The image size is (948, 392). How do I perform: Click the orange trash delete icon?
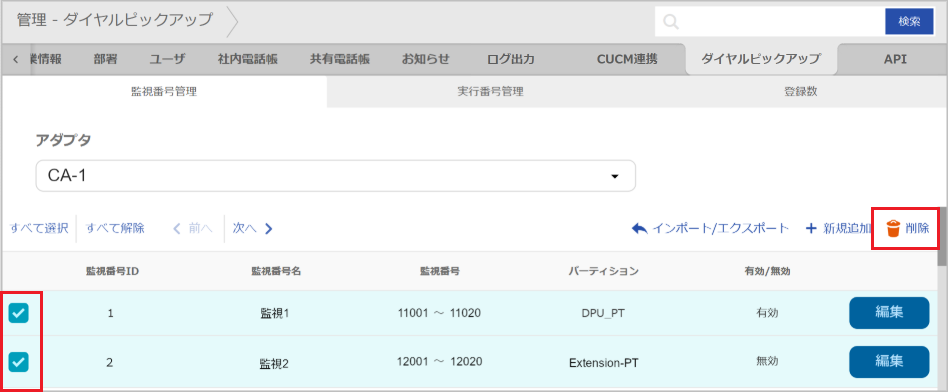pos(893,229)
